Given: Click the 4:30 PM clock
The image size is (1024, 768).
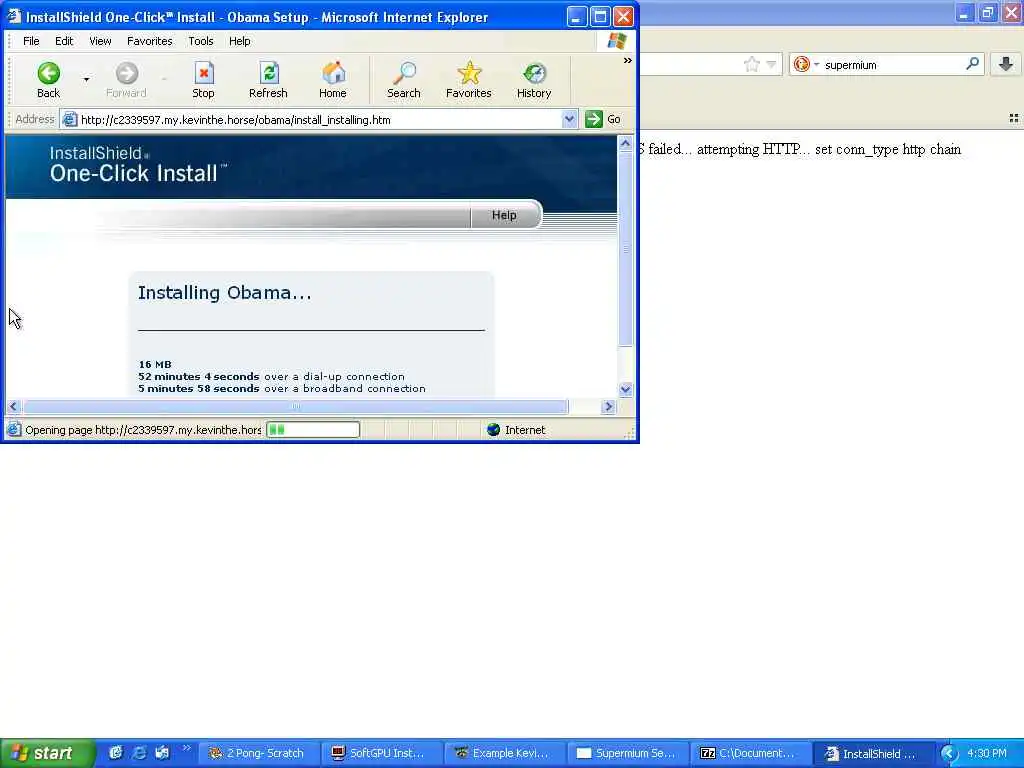Looking at the screenshot, I should click(x=987, y=754).
